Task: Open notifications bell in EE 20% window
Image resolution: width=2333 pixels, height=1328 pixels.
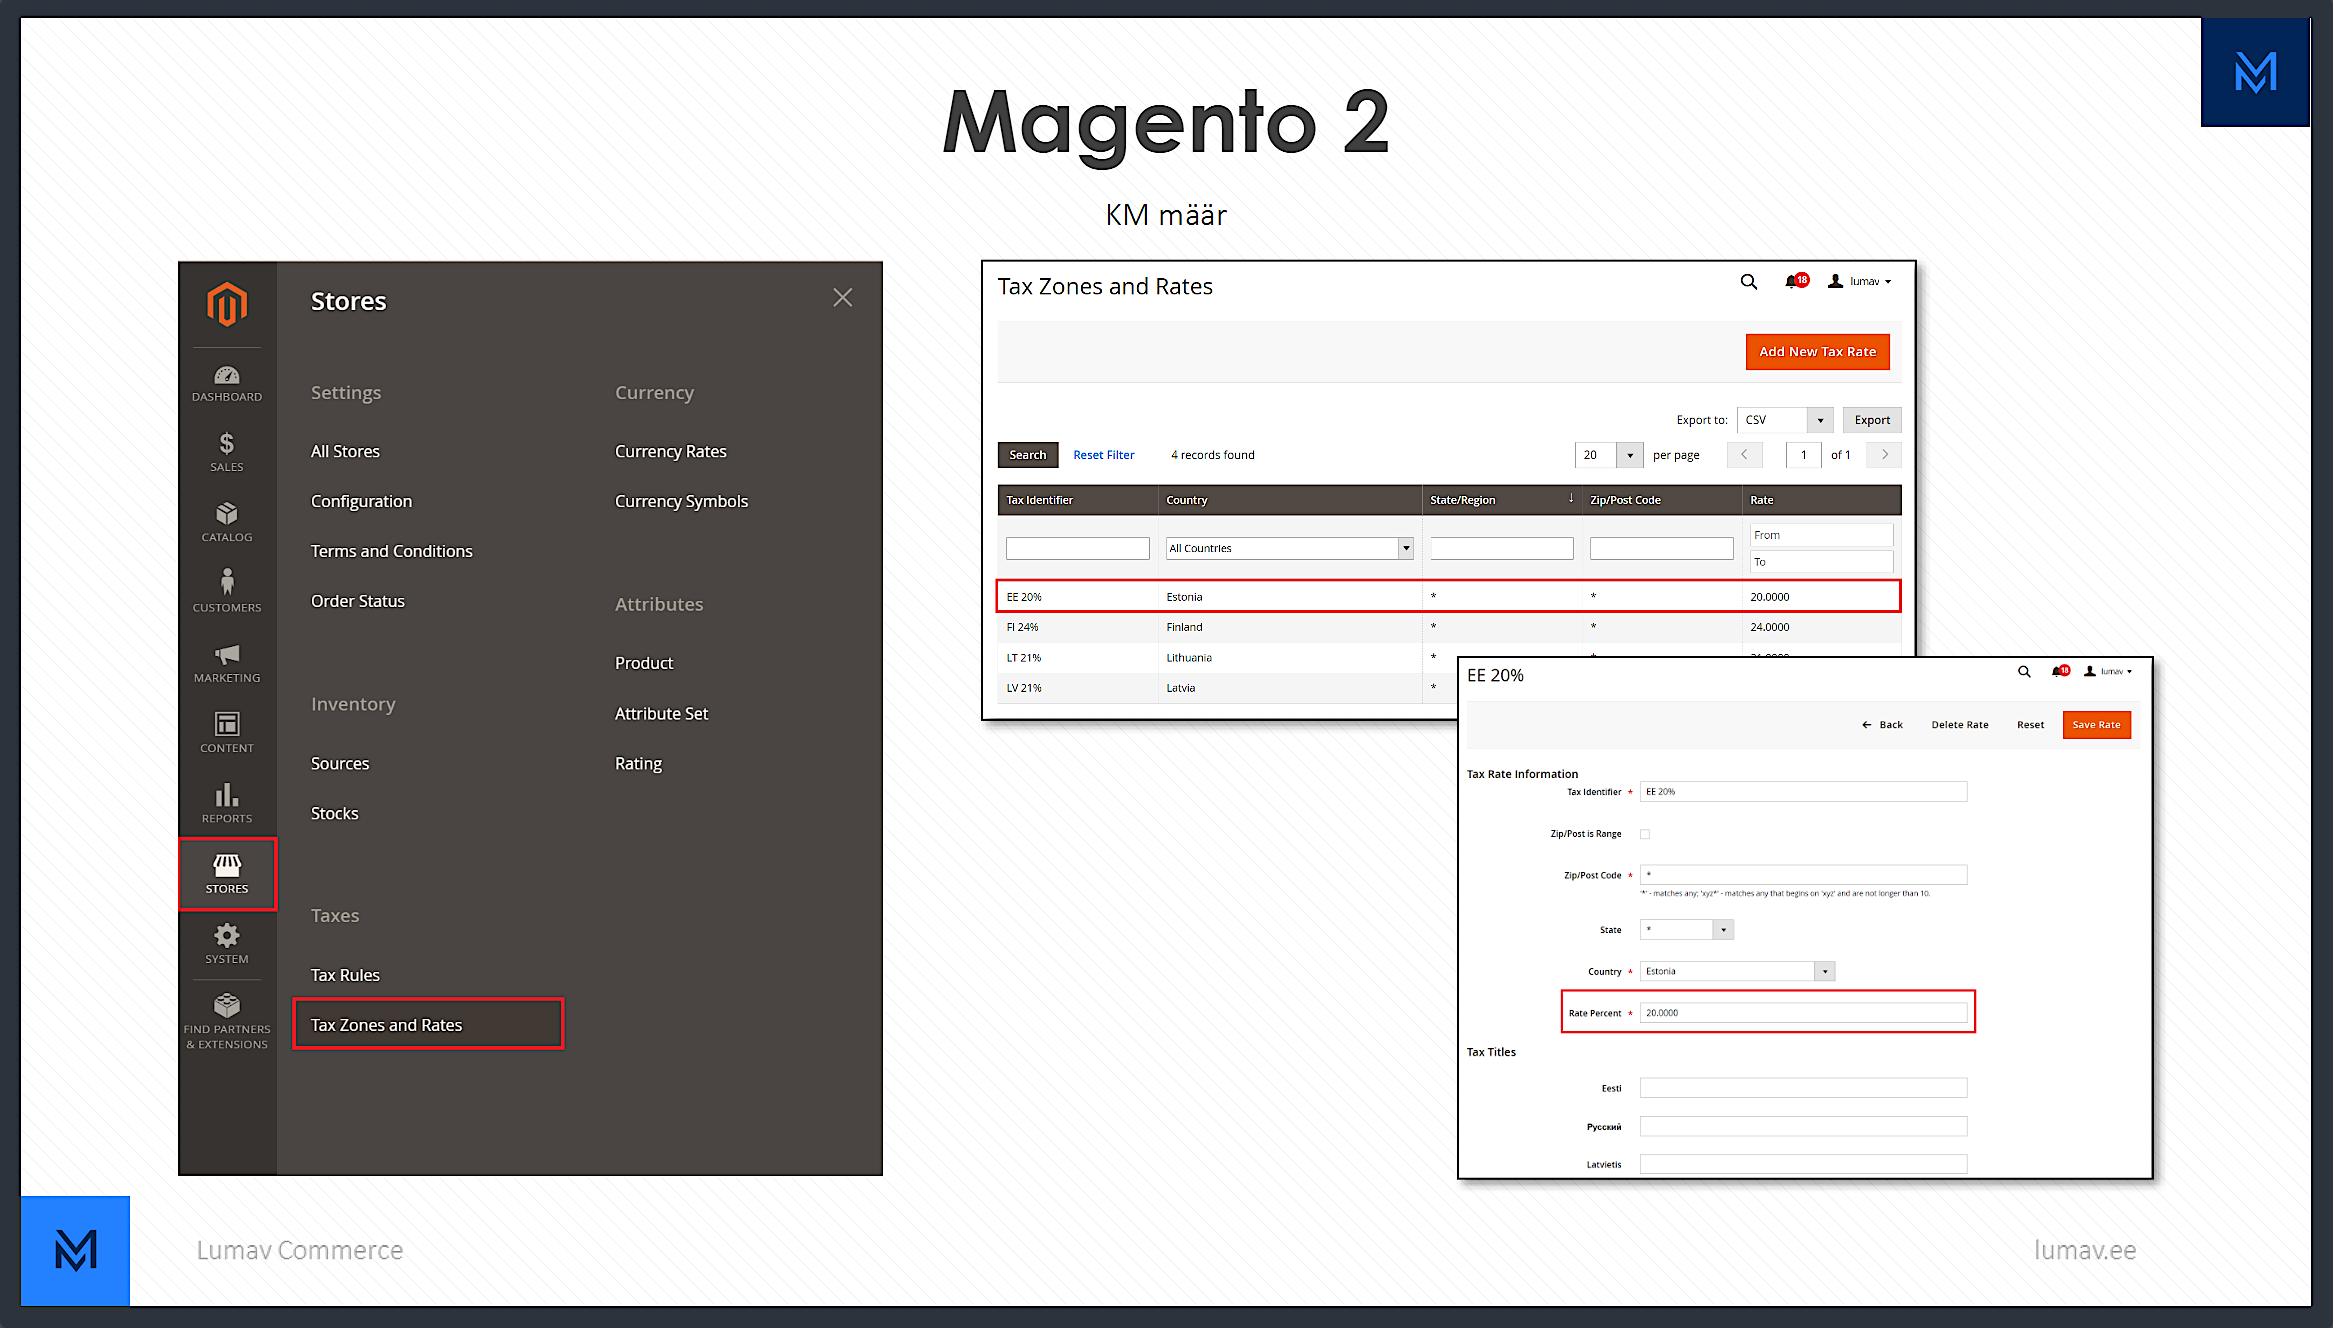Action: click(2061, 671)
